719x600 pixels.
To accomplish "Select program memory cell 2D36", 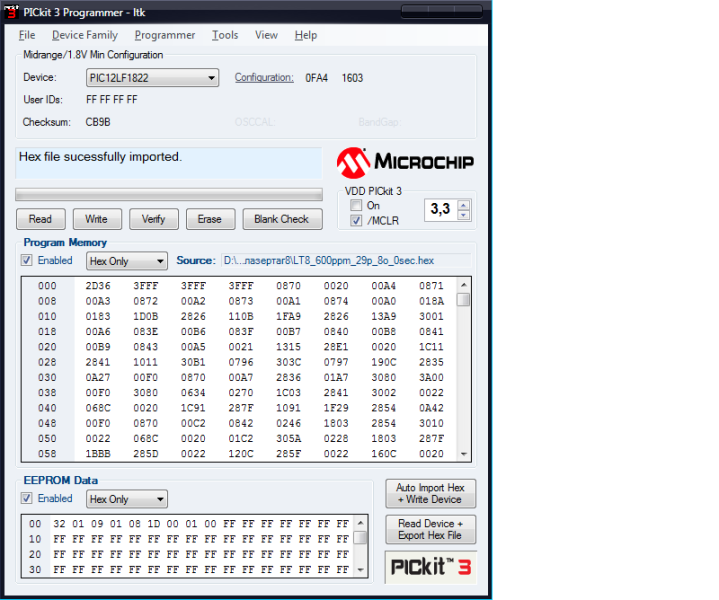I will coord(98,286).
